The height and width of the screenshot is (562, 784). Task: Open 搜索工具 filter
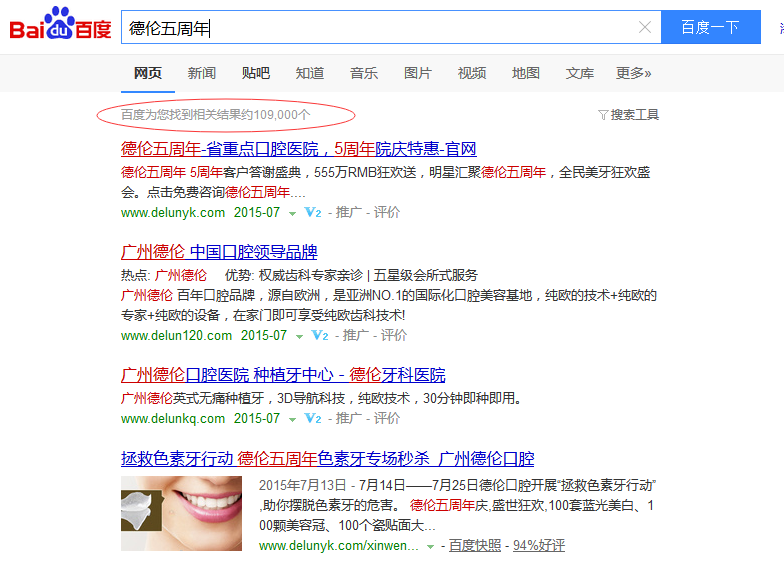(x=634, y=115)
